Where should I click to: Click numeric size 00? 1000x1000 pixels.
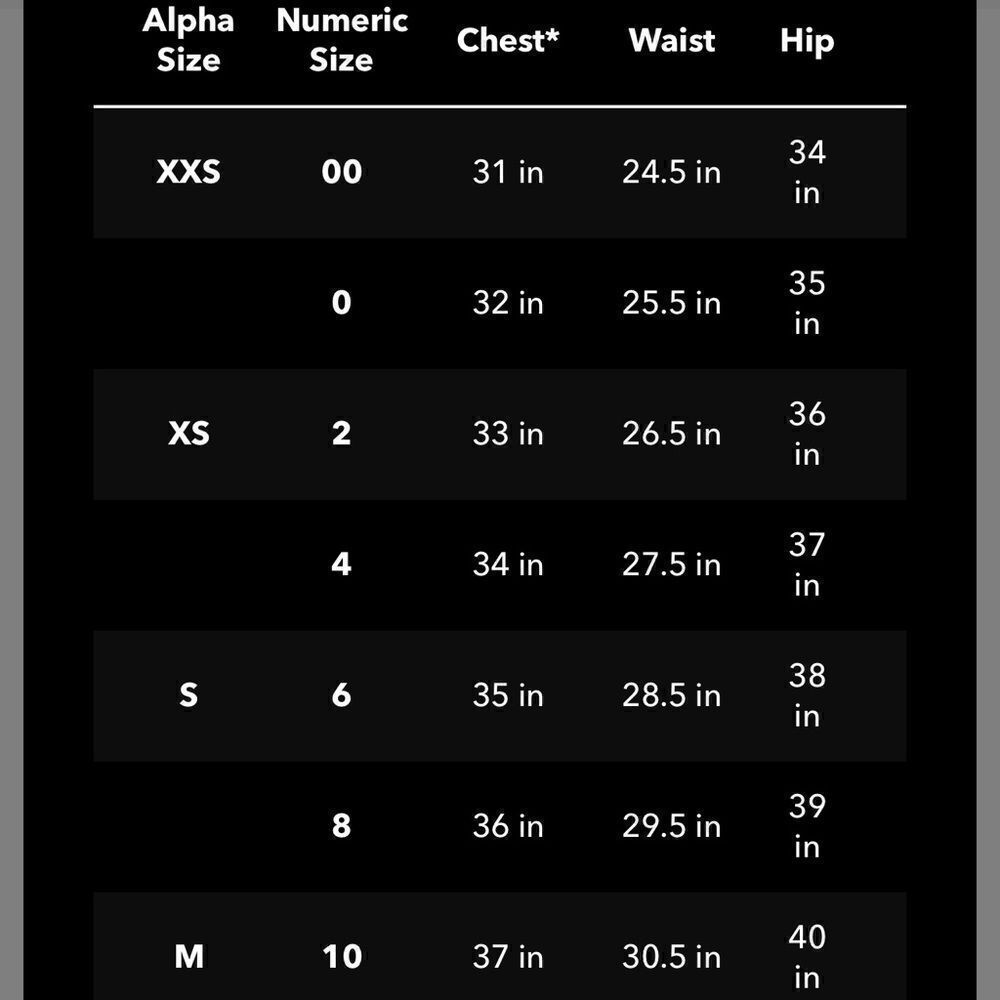coord(342,172)
